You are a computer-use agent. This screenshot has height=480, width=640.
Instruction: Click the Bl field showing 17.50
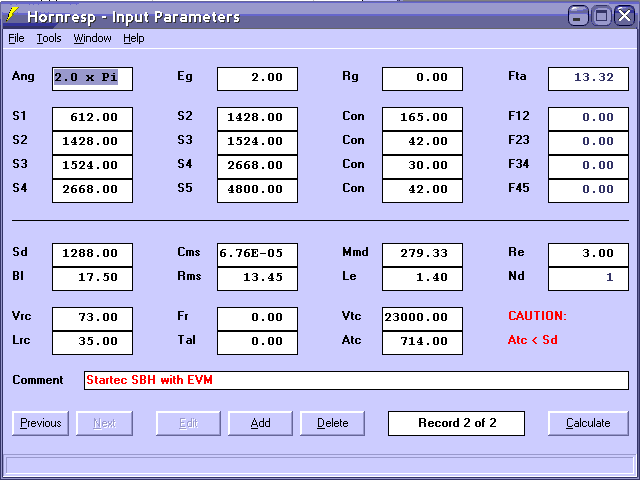point(92,279)
